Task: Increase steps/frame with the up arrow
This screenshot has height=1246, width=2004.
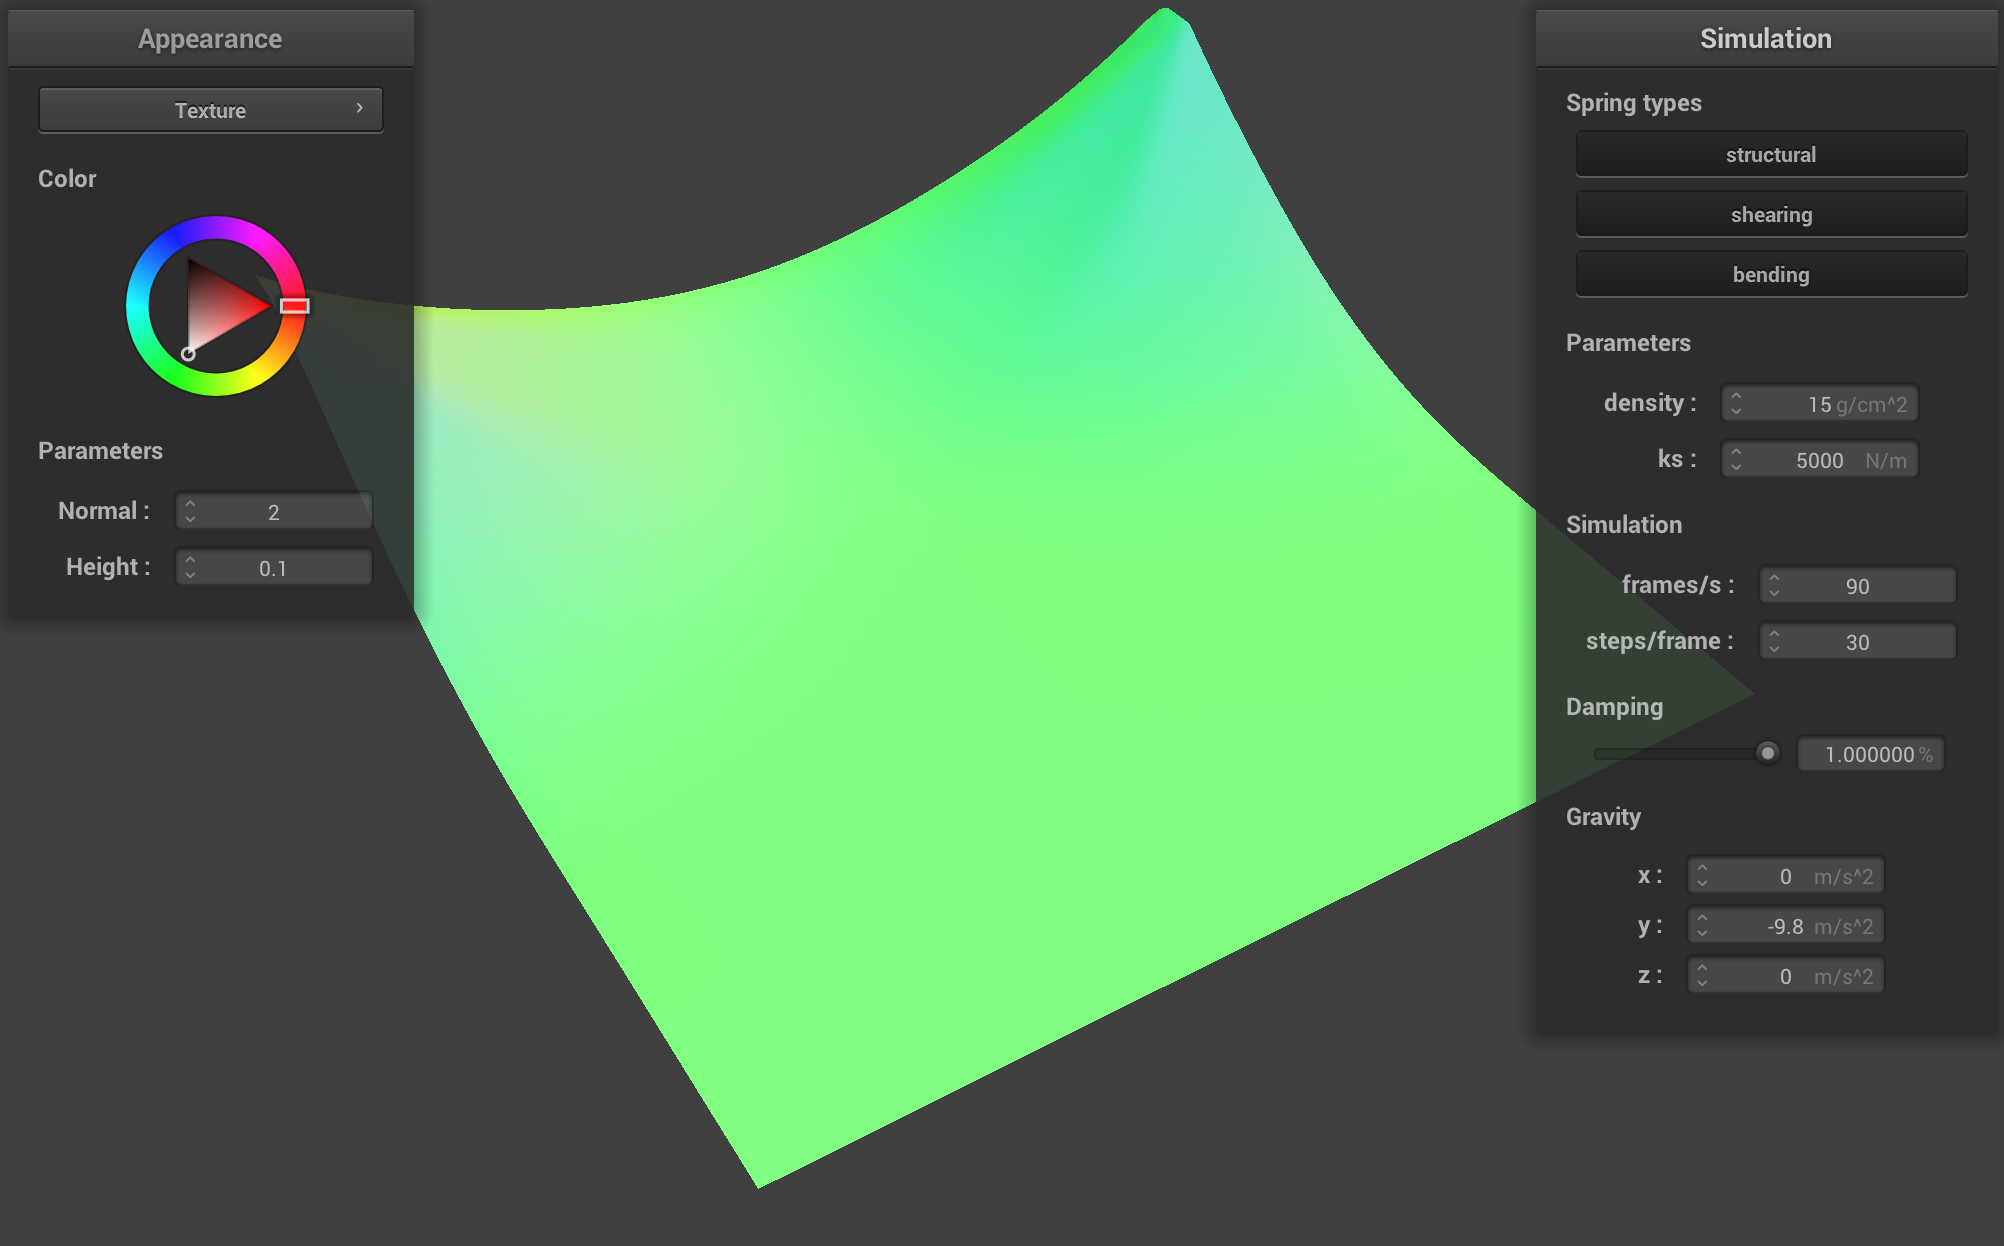Action: click(1774, 634)
